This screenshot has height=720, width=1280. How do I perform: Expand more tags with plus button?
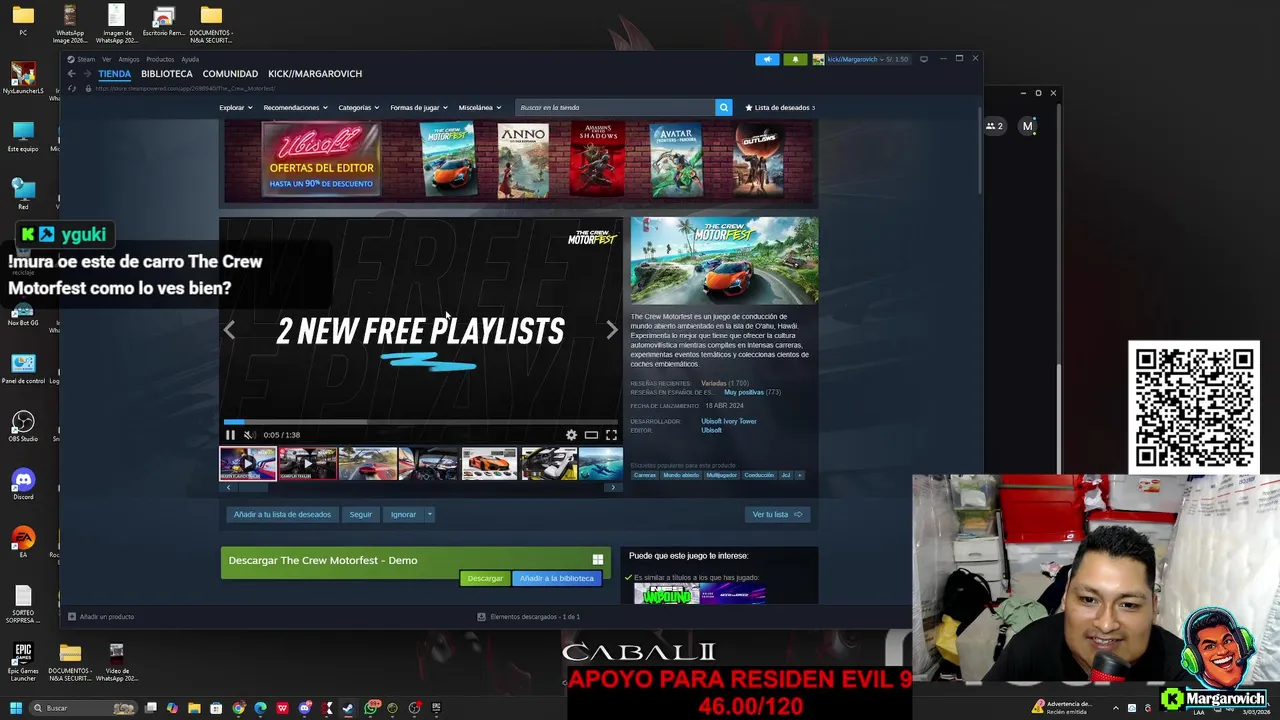click(x=799, y=475)
